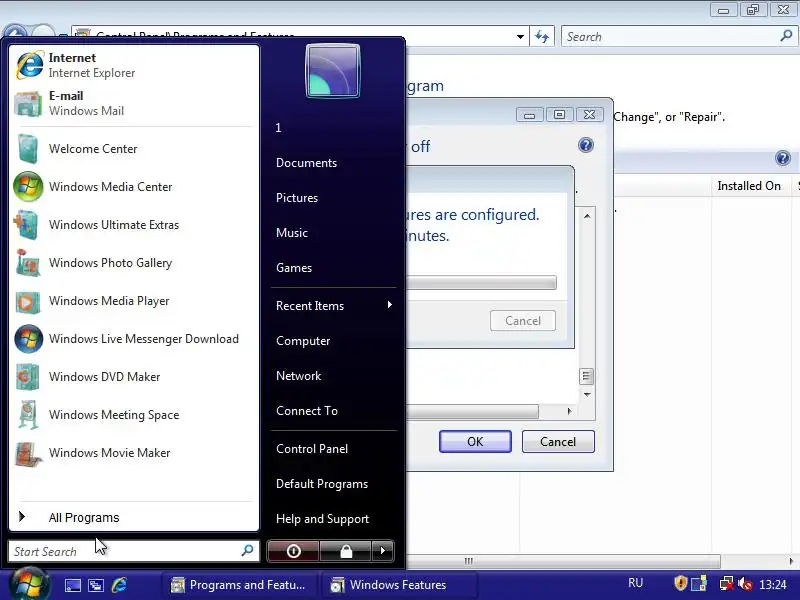Open Music folder link
Image resolution: width=800 pixels, height=600 pixels.
pos(292,233)
